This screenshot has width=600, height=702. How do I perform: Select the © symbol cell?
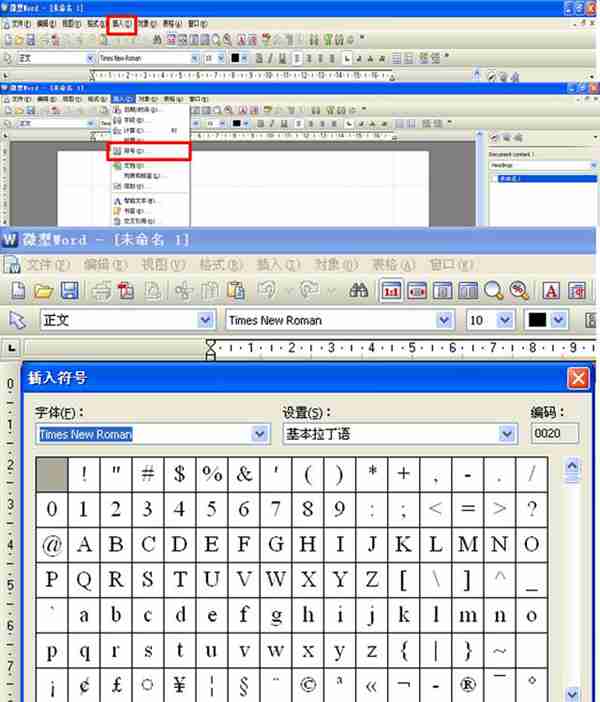tap(308, 685)
